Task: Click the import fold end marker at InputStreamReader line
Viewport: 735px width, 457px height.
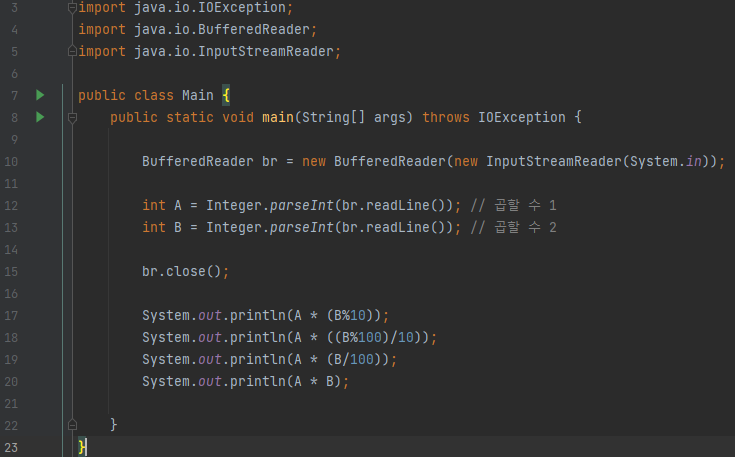Action: coord(72,51)
